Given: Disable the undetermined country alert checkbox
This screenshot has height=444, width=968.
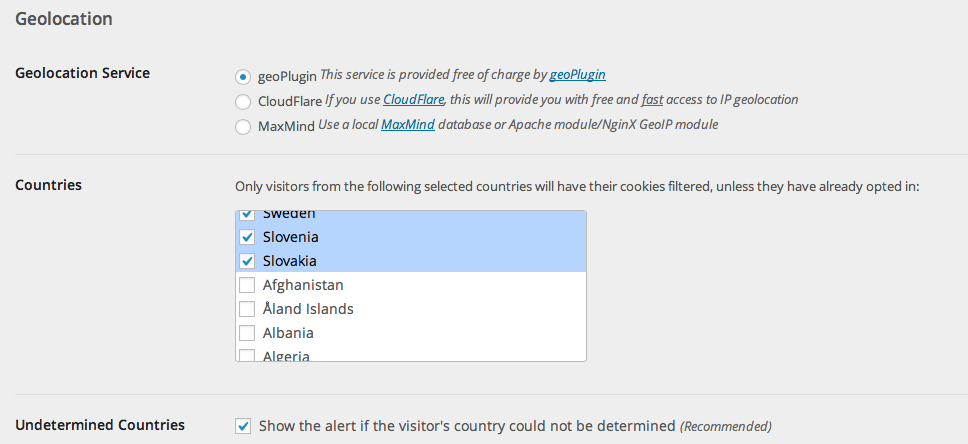Looking at the screenshot, I should (243, 426).
